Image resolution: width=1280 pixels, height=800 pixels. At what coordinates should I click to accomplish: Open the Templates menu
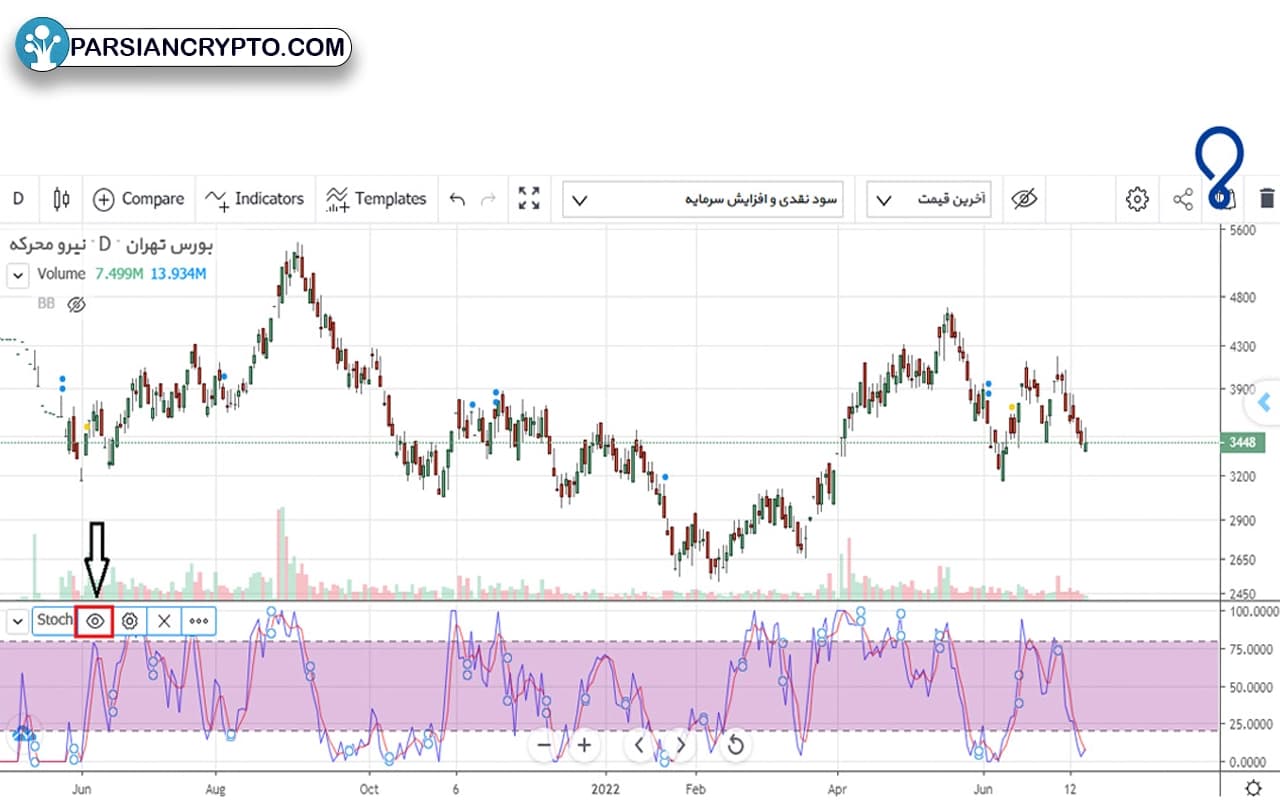click(376, 199)
